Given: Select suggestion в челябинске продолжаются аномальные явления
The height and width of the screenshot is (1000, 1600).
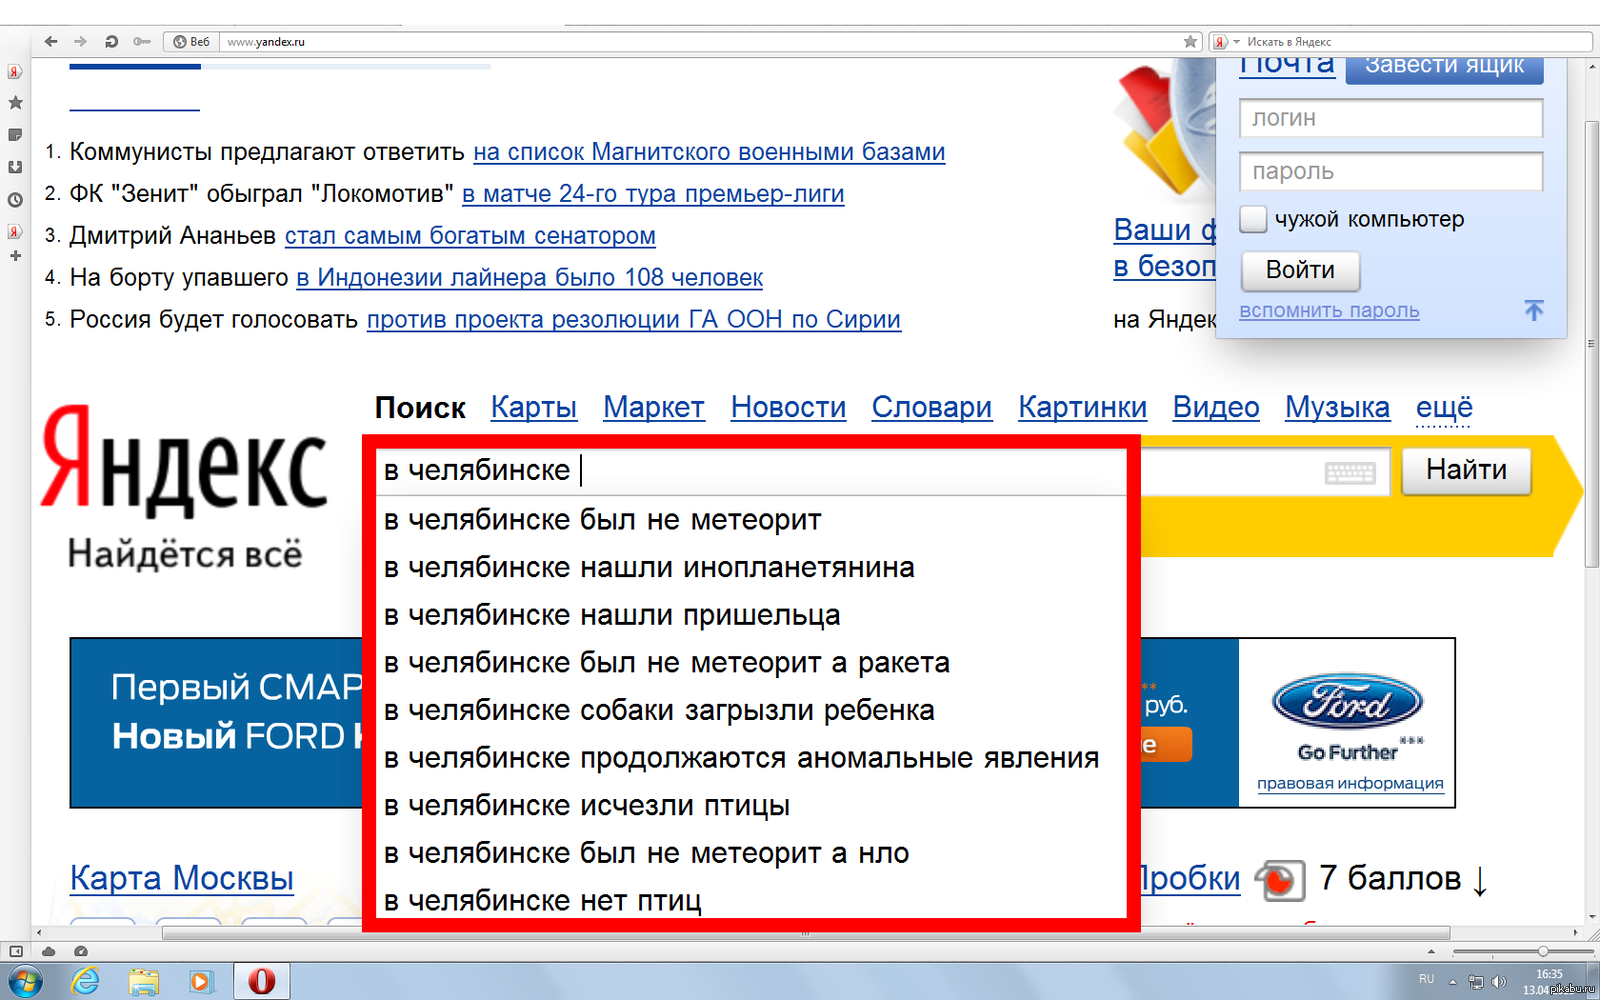Looking at the screenshot, I should 751,758.
